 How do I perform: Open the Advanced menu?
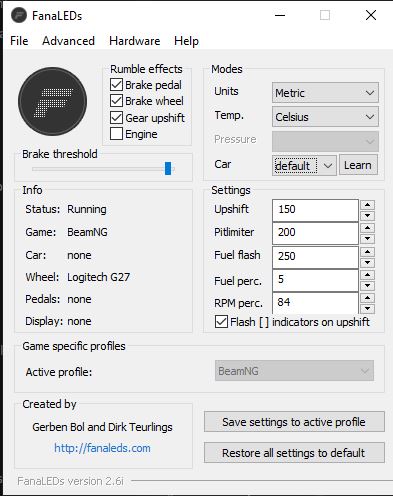(68, 41)
